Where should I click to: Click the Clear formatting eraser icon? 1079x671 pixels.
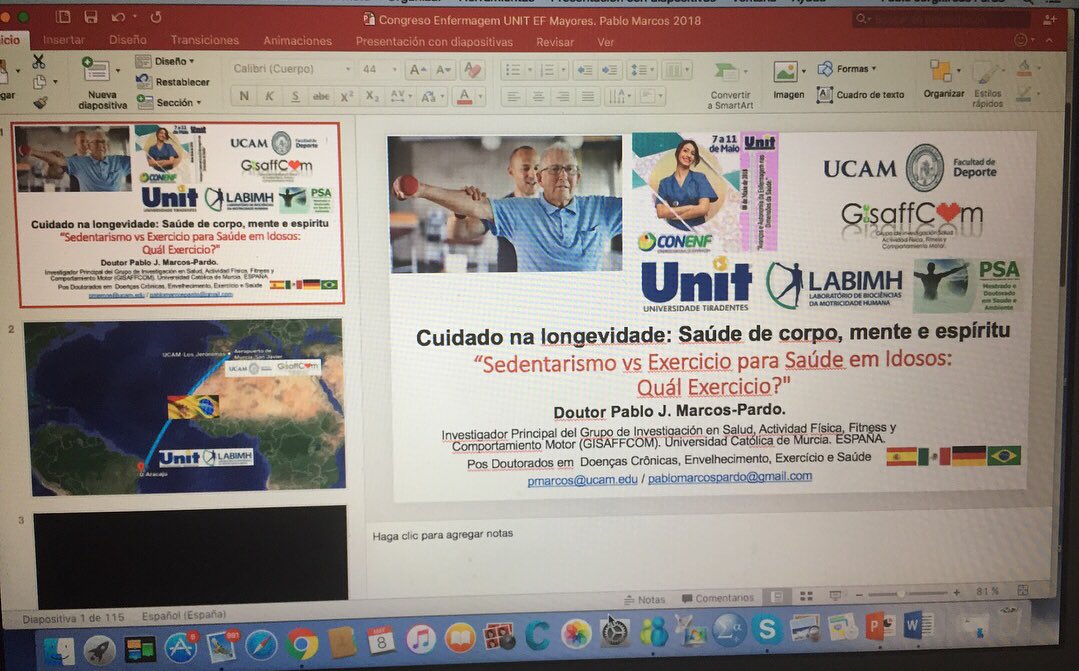tap(473, 70)
